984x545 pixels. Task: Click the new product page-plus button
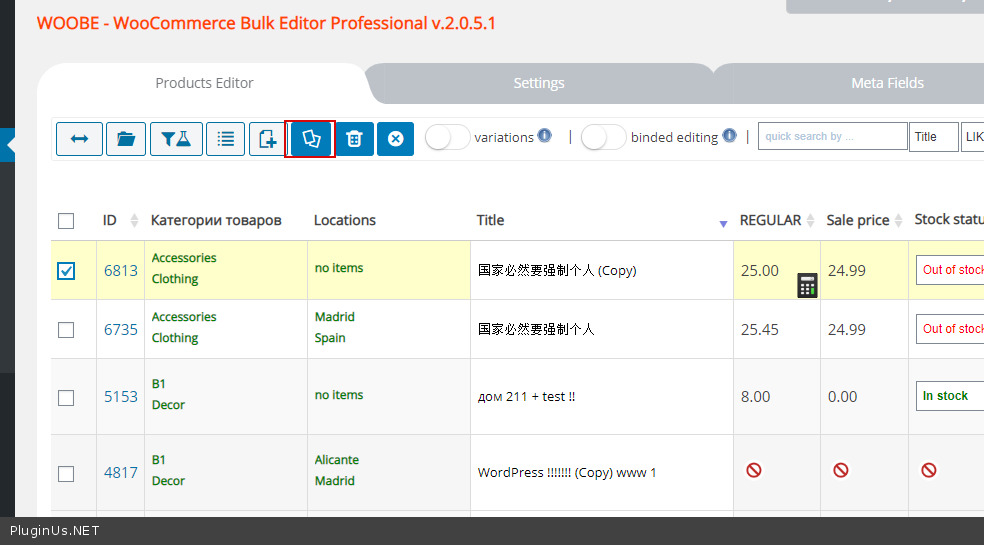coord(267,139)
